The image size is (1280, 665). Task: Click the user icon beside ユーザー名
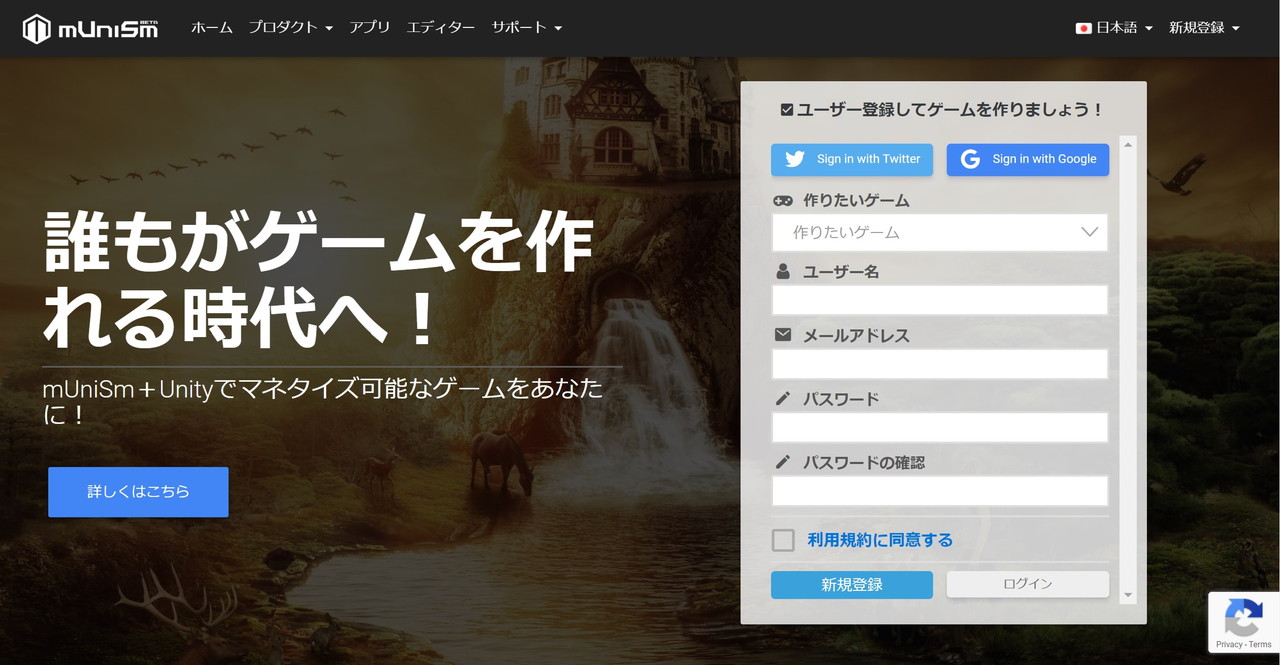[x=783, y=271]
